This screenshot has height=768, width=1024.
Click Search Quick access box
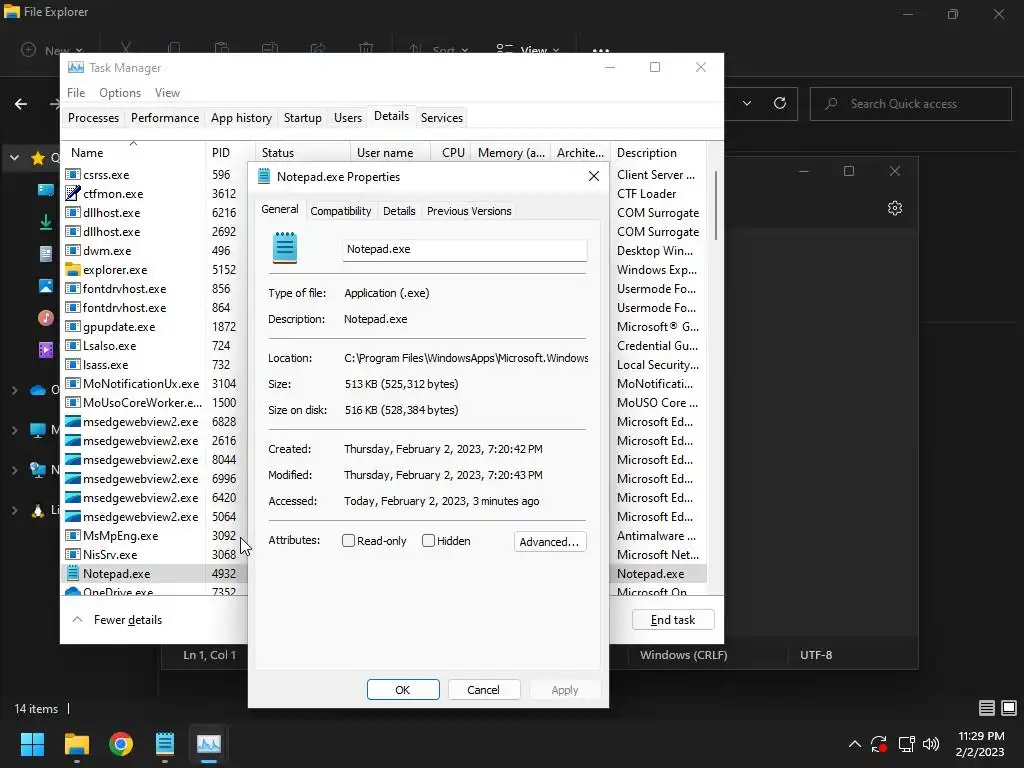pos(910,104)
